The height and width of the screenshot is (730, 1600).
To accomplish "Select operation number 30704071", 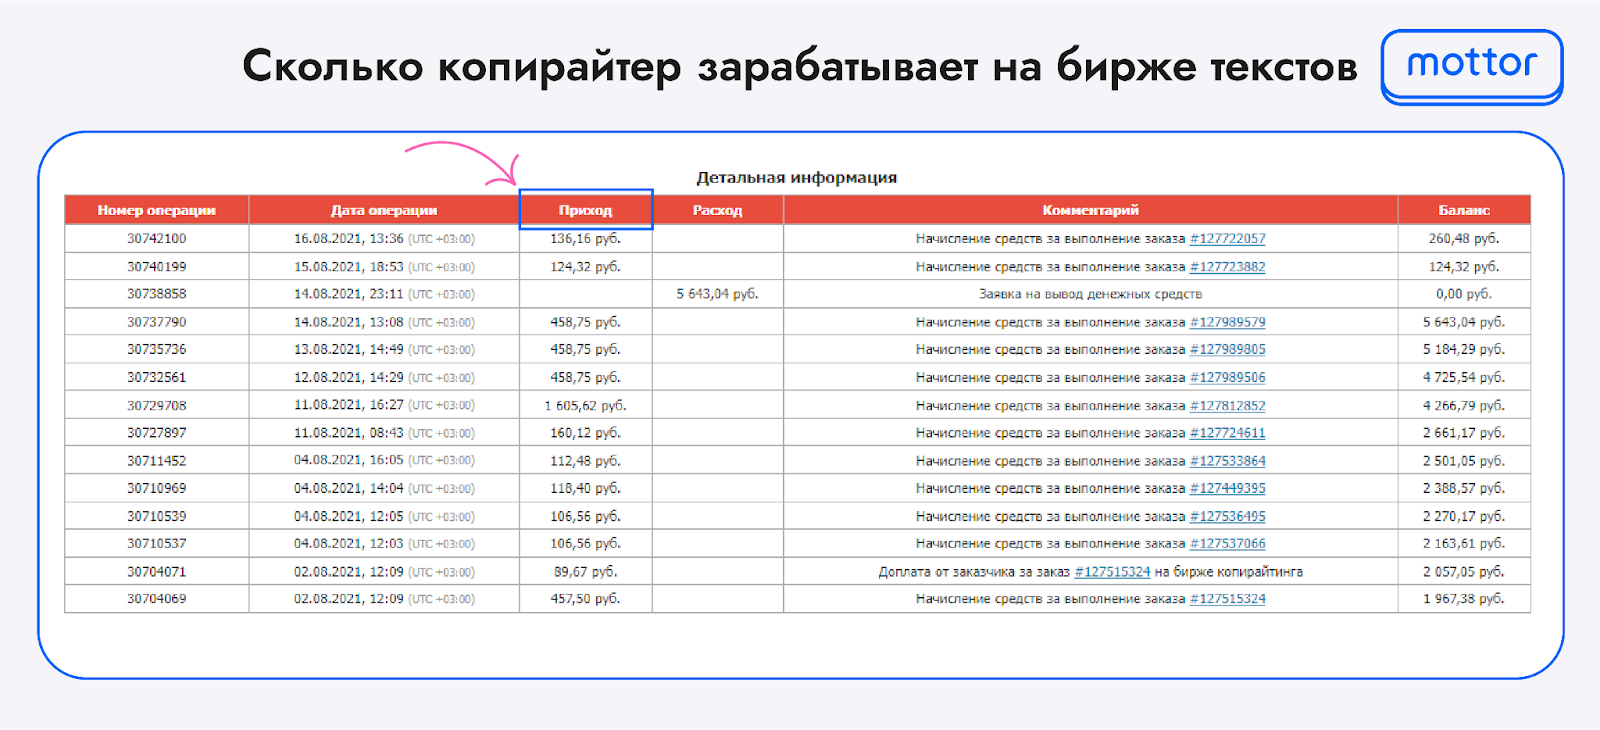I will click(156, 572).
